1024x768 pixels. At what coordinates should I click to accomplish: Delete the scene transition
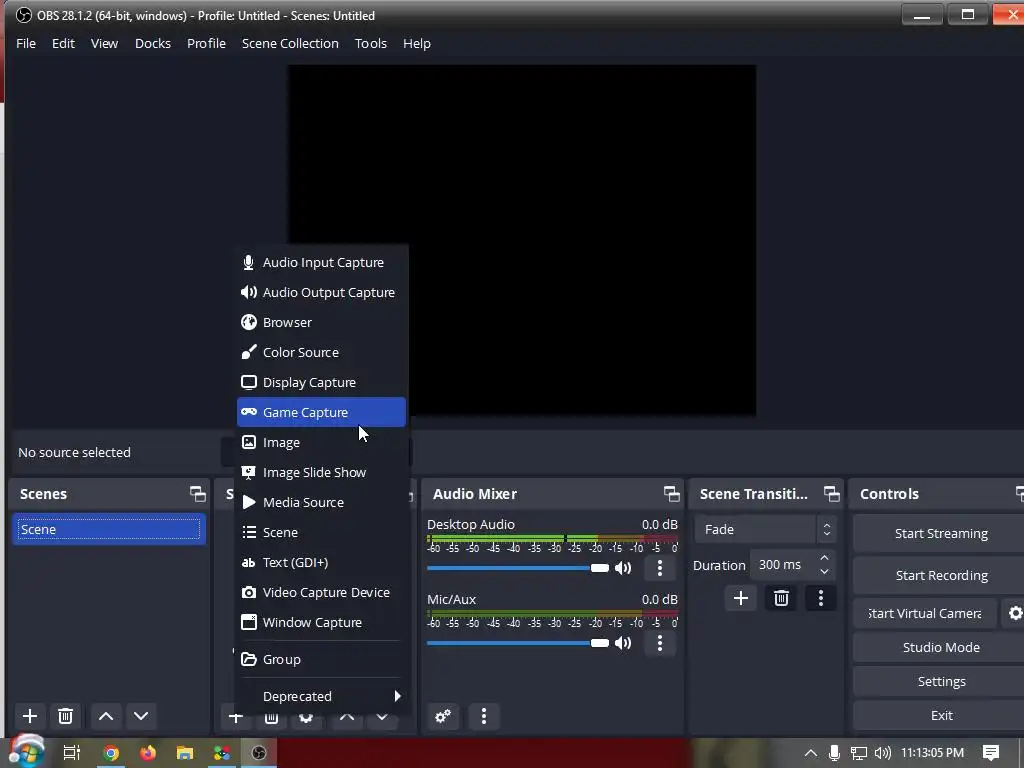pos(781,598)
